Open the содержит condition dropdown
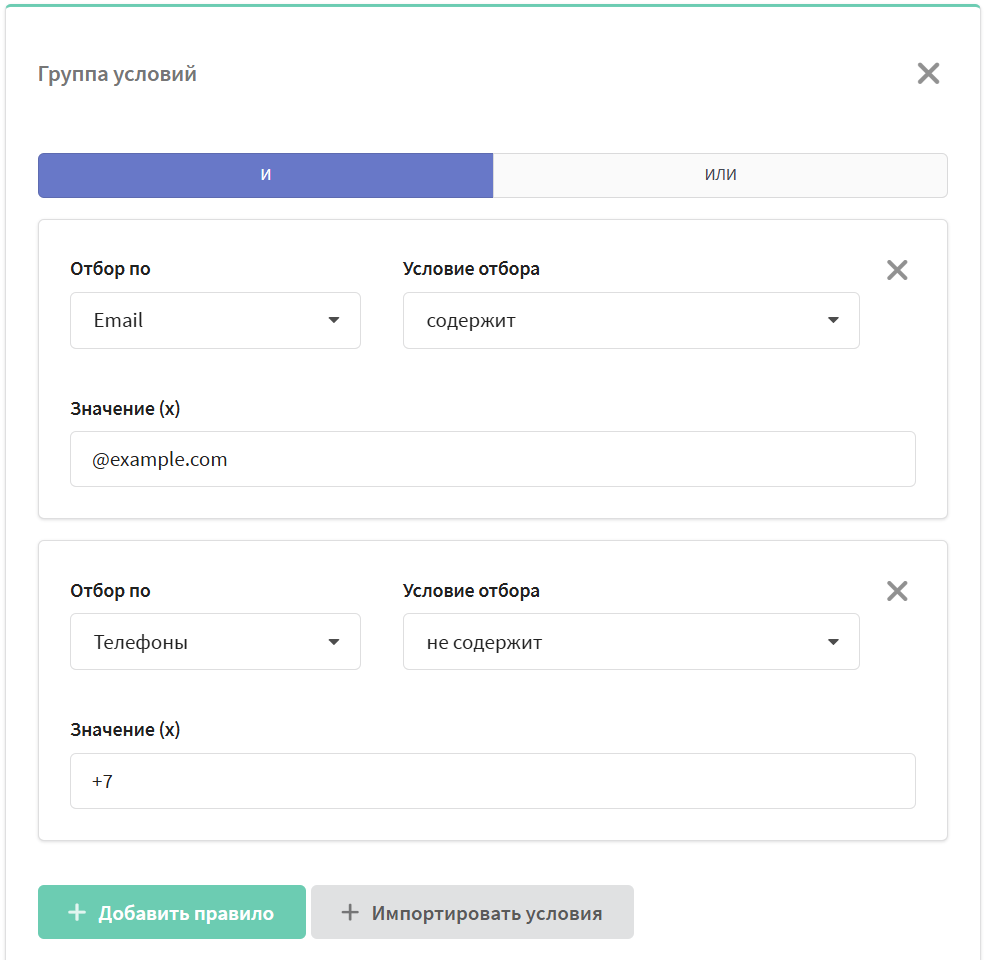The width and height of the screenshot is (985, 960). coord(631,320)
